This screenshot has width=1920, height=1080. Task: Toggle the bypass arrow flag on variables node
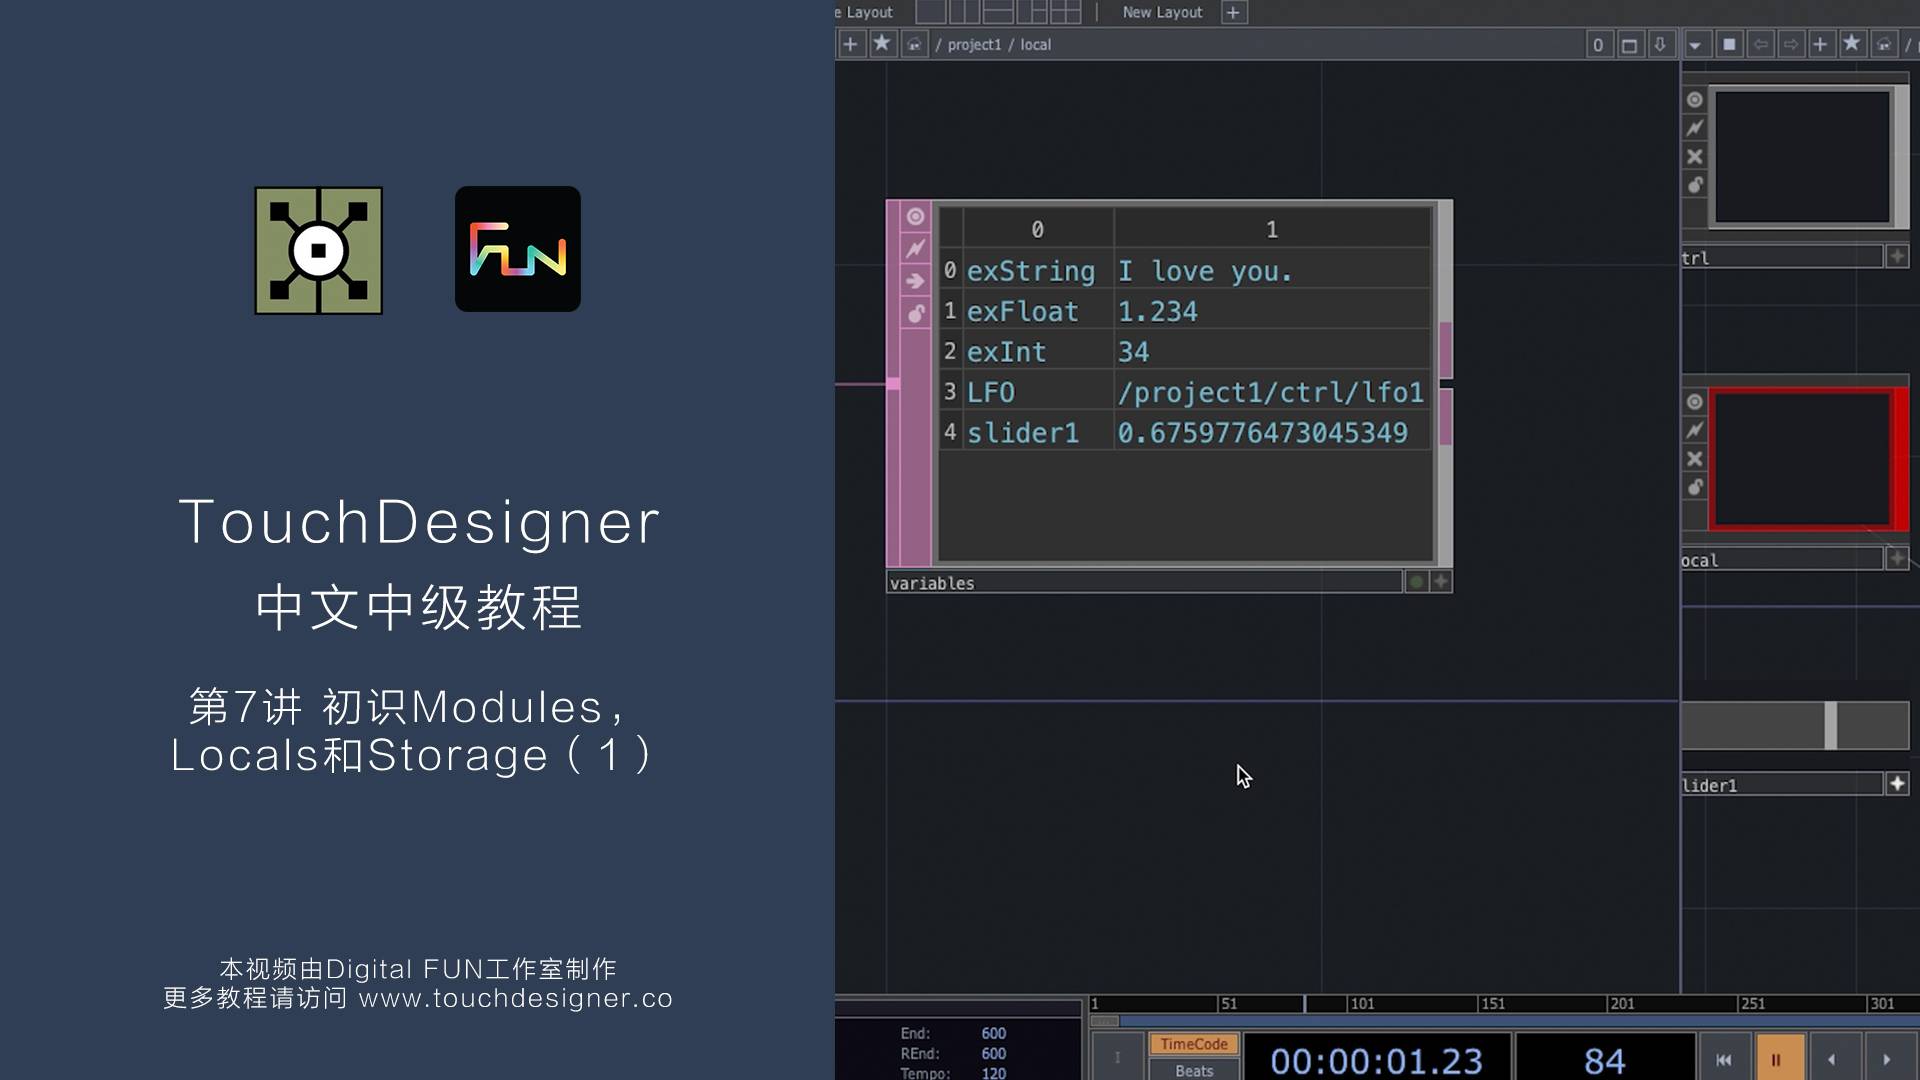point(915,281)
